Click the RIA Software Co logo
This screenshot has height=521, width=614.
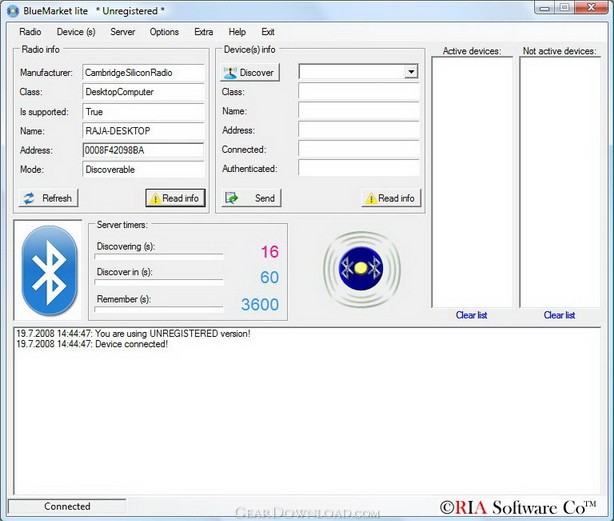518,508
